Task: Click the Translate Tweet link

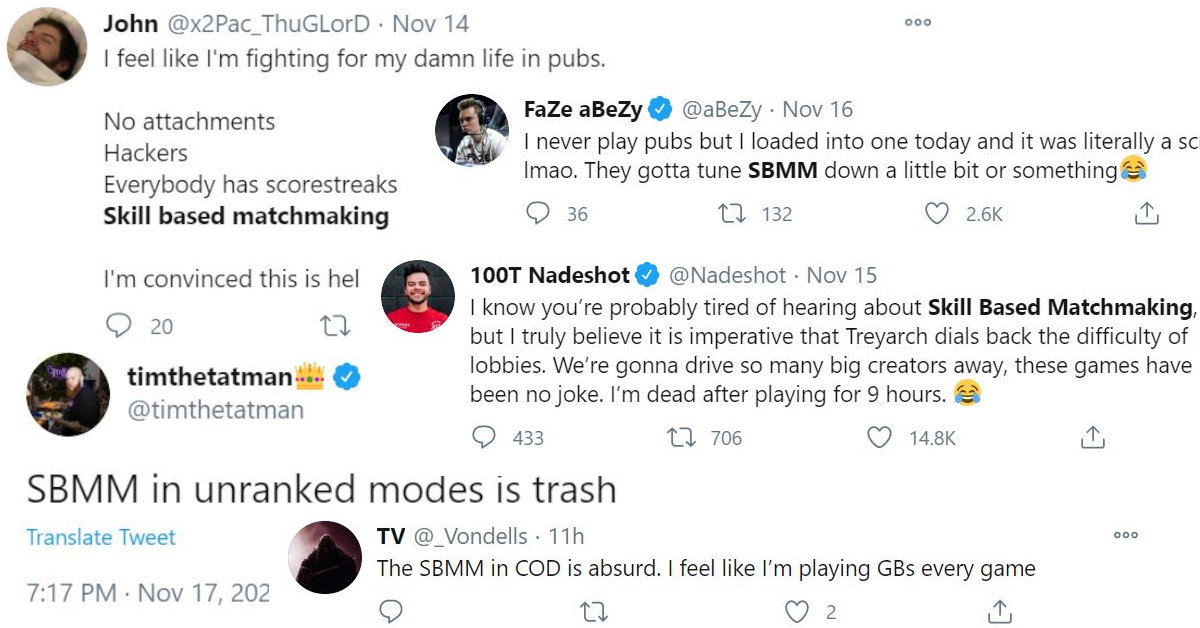Action: (99, 537)
